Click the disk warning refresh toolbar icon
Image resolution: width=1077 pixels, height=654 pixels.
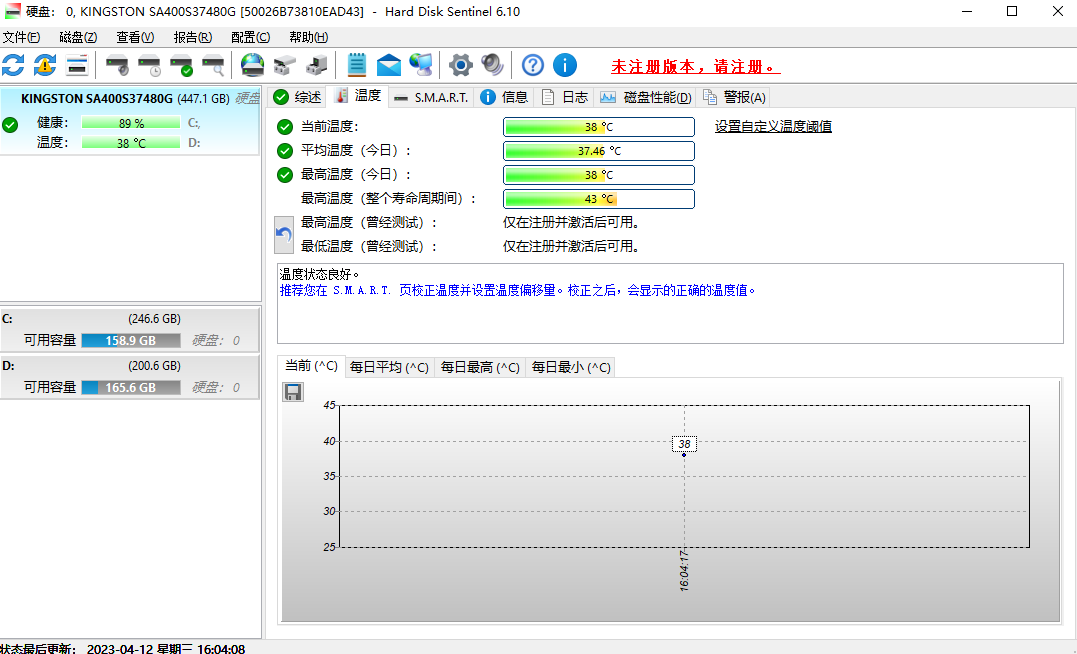click(x=44, y=64)
